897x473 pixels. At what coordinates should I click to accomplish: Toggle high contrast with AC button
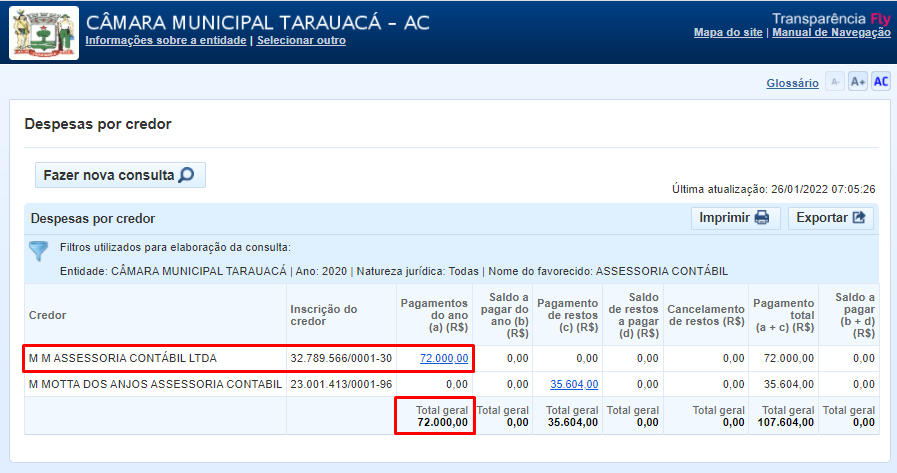[x=880, y=82]
